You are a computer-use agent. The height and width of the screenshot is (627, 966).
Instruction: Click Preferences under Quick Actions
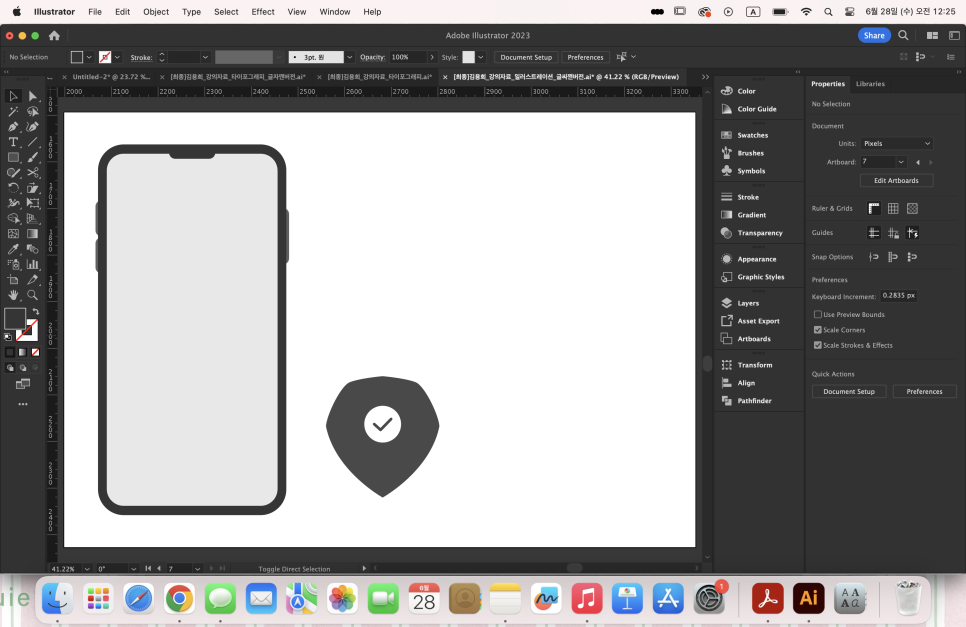coord(924,392)
